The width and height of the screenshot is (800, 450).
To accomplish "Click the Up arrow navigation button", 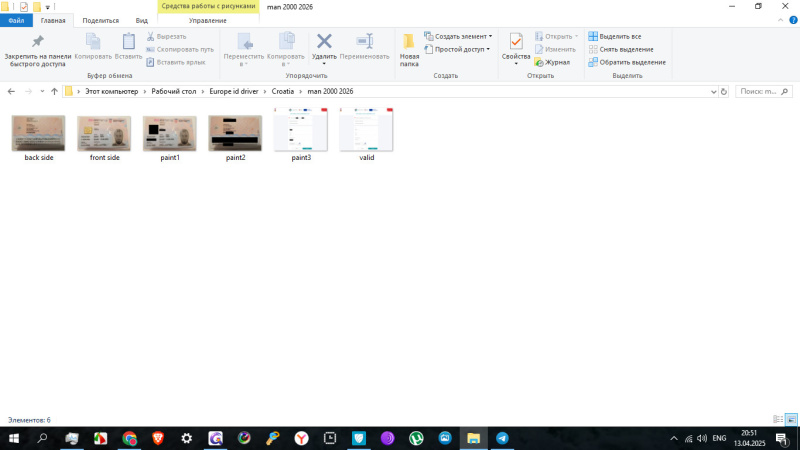I will pos(54,91).
